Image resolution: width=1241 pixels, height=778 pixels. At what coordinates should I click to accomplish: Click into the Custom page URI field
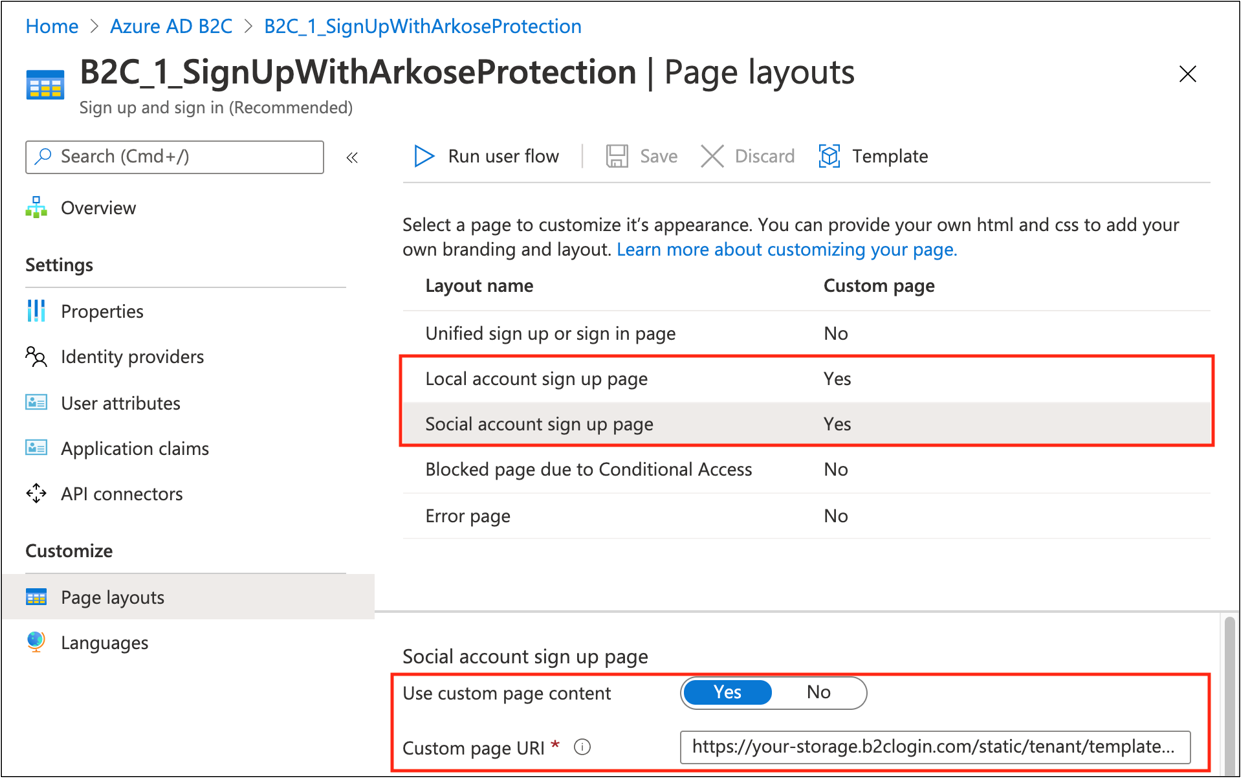tap(935, 747)
